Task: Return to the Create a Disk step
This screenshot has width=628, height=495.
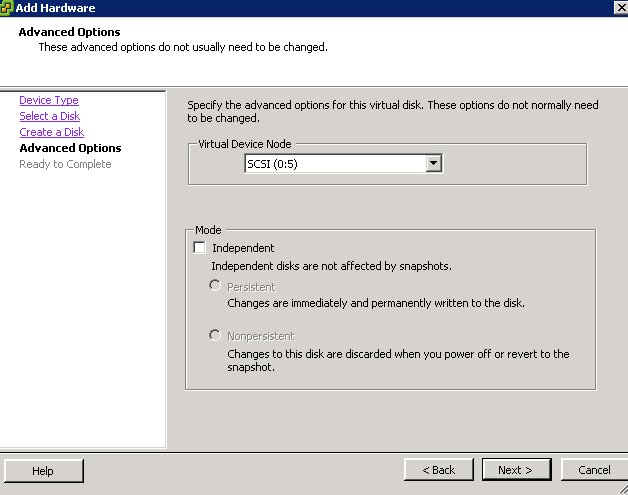Action: click(51, 132)
